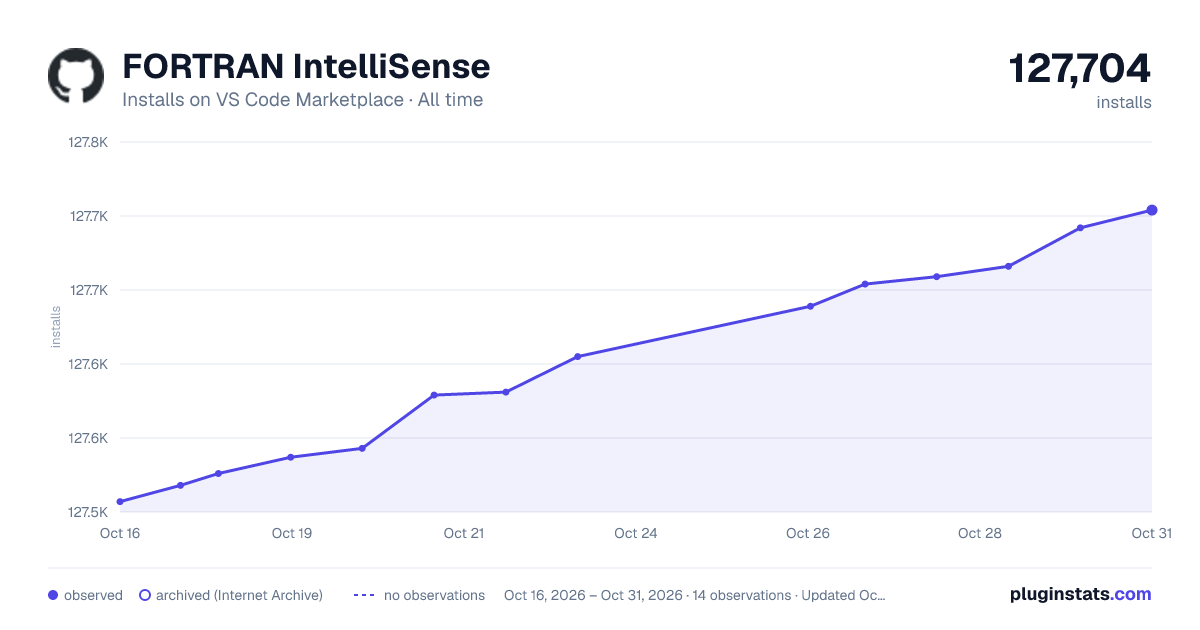Viewport: 1200px width, 630px height.
Task: Click the date range and observations text
Action: [x=695, y=595]
